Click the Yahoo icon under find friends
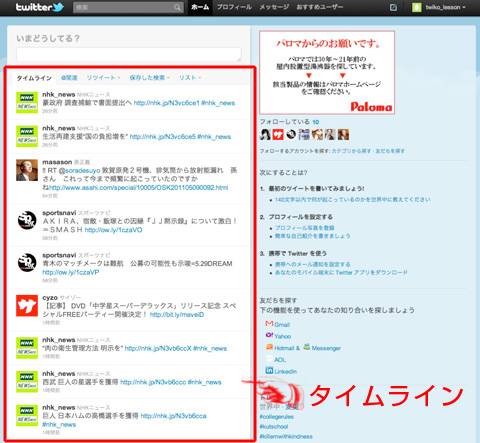The height and width of the screenshot is (443, 480). (x=269, y=335)
